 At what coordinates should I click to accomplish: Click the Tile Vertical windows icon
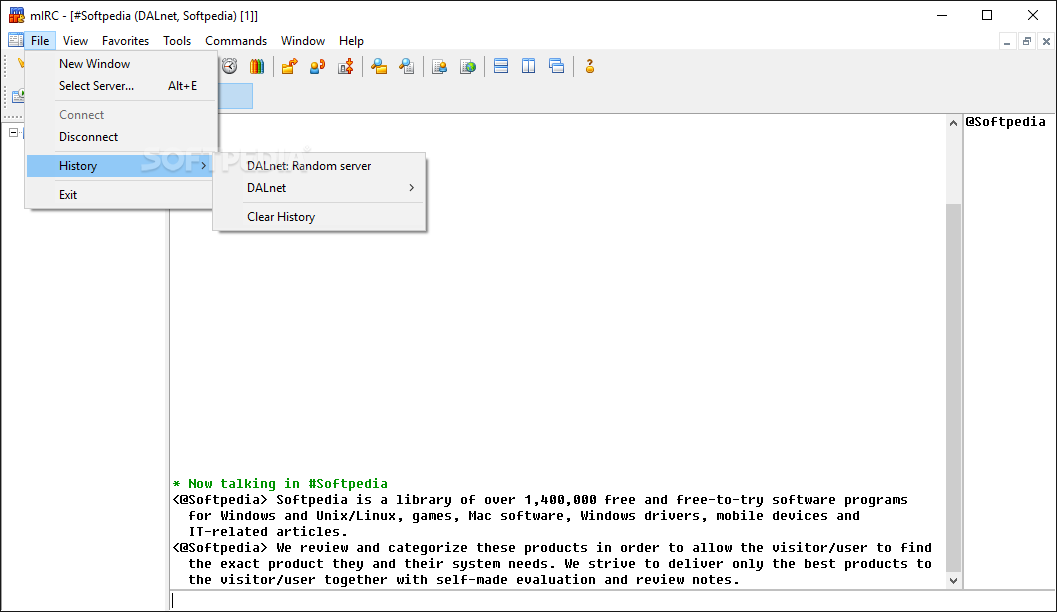click(x=528, y=66)
